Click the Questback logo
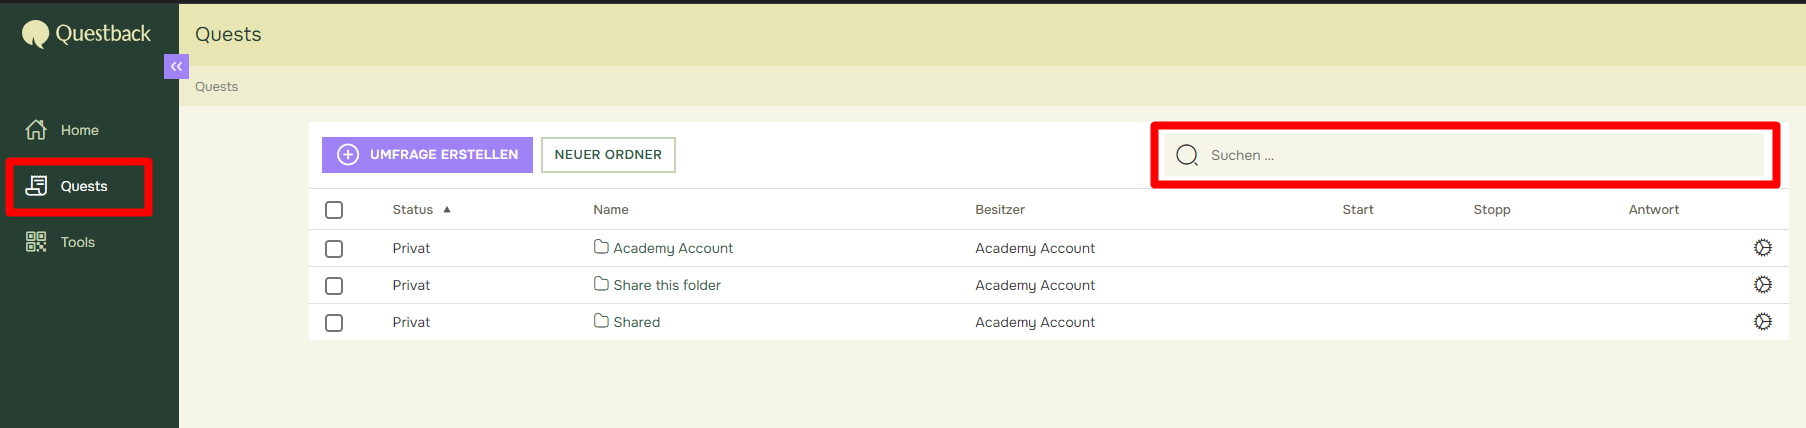 point(86,34)
